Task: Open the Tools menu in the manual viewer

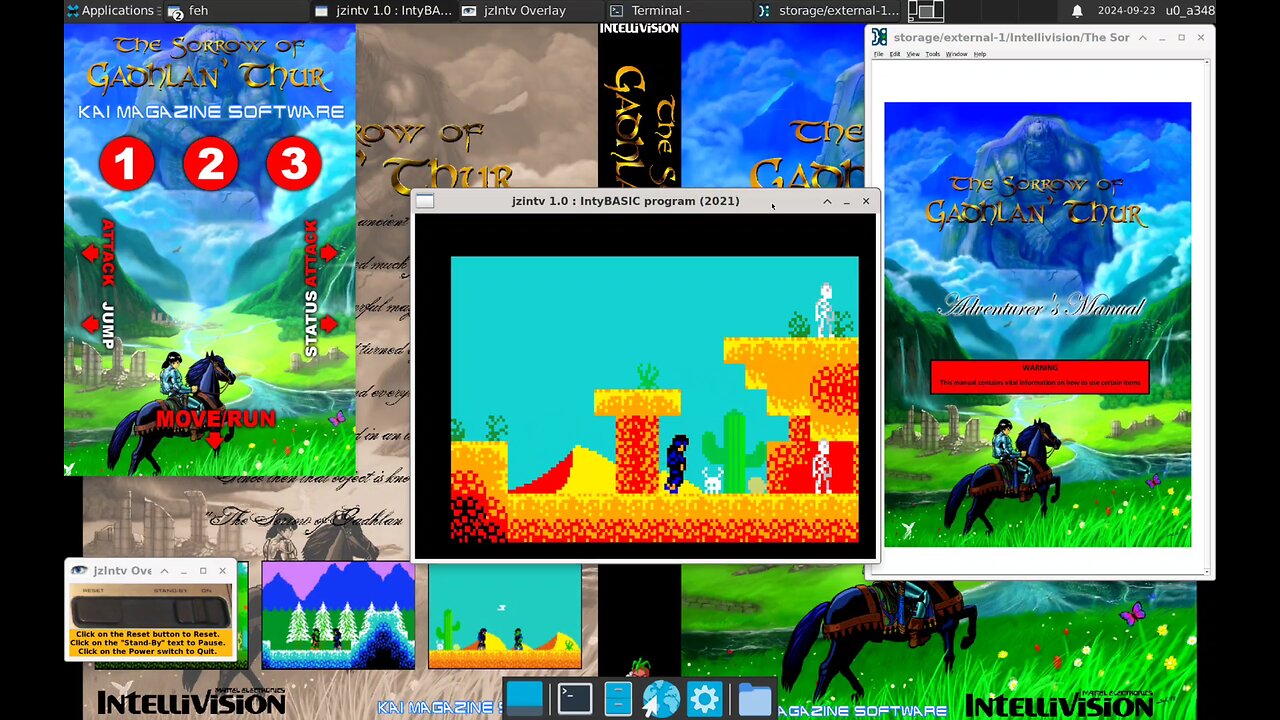Action: tap(932, 54)
